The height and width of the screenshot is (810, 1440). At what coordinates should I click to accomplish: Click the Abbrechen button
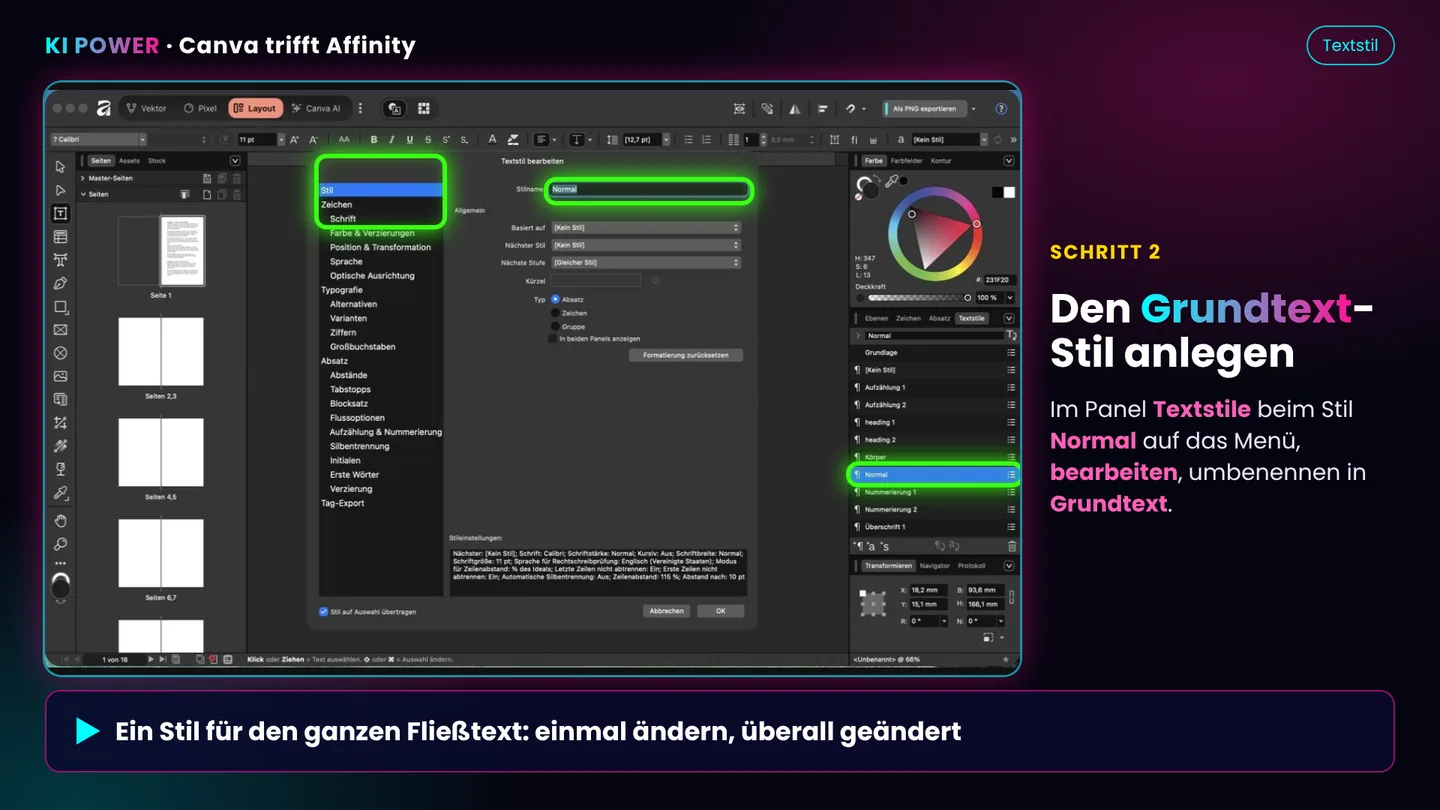pos(667,611)
